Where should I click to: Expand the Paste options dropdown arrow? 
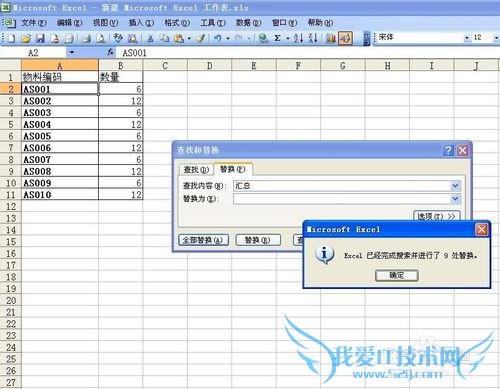click(x=189, y=39)
